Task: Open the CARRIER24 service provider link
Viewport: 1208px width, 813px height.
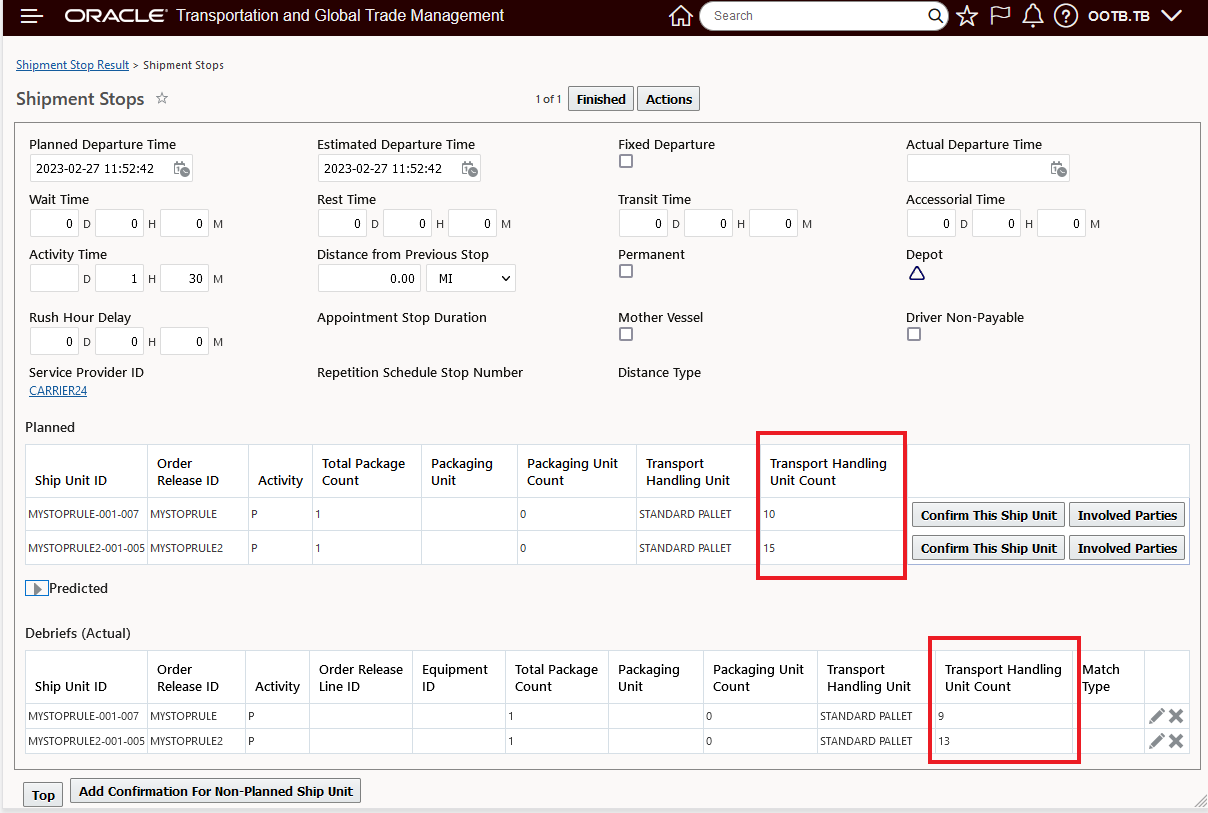Action: pyautogui.click(x=58, y=391)
